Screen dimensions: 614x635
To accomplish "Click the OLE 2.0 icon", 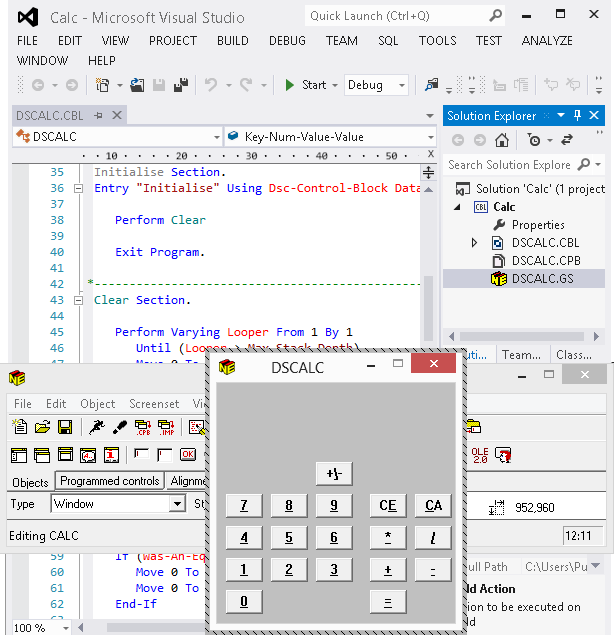I will click(479, 454).
